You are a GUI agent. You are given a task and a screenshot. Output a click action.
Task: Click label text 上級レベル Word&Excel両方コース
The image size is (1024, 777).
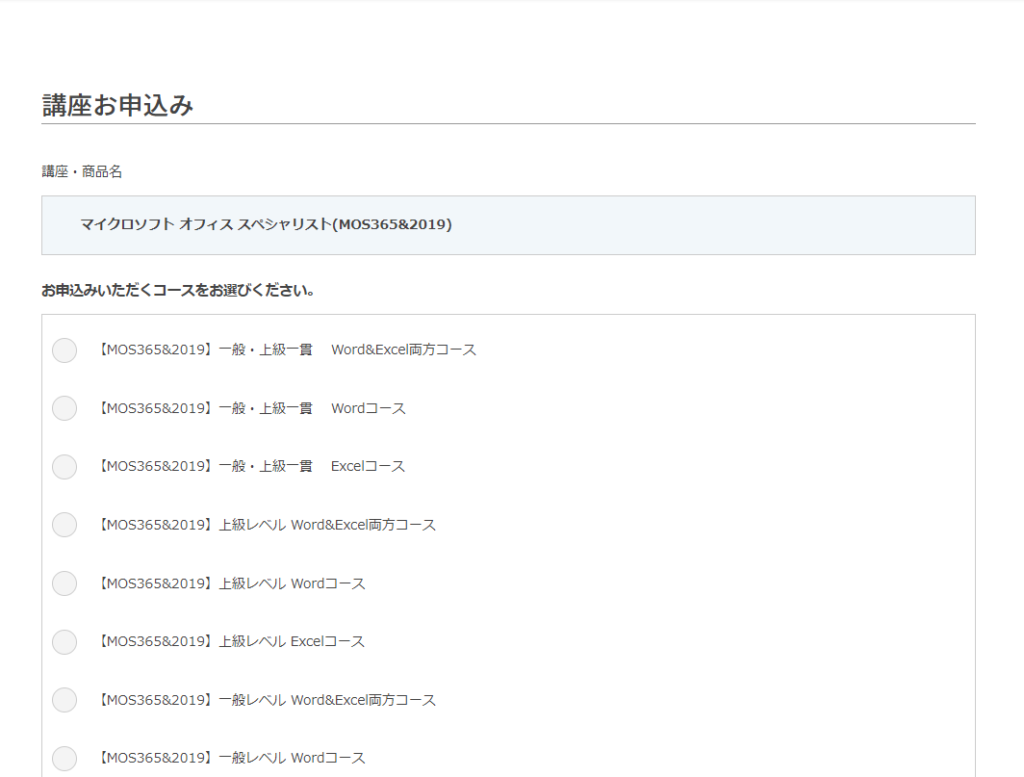tap(266, 525)
